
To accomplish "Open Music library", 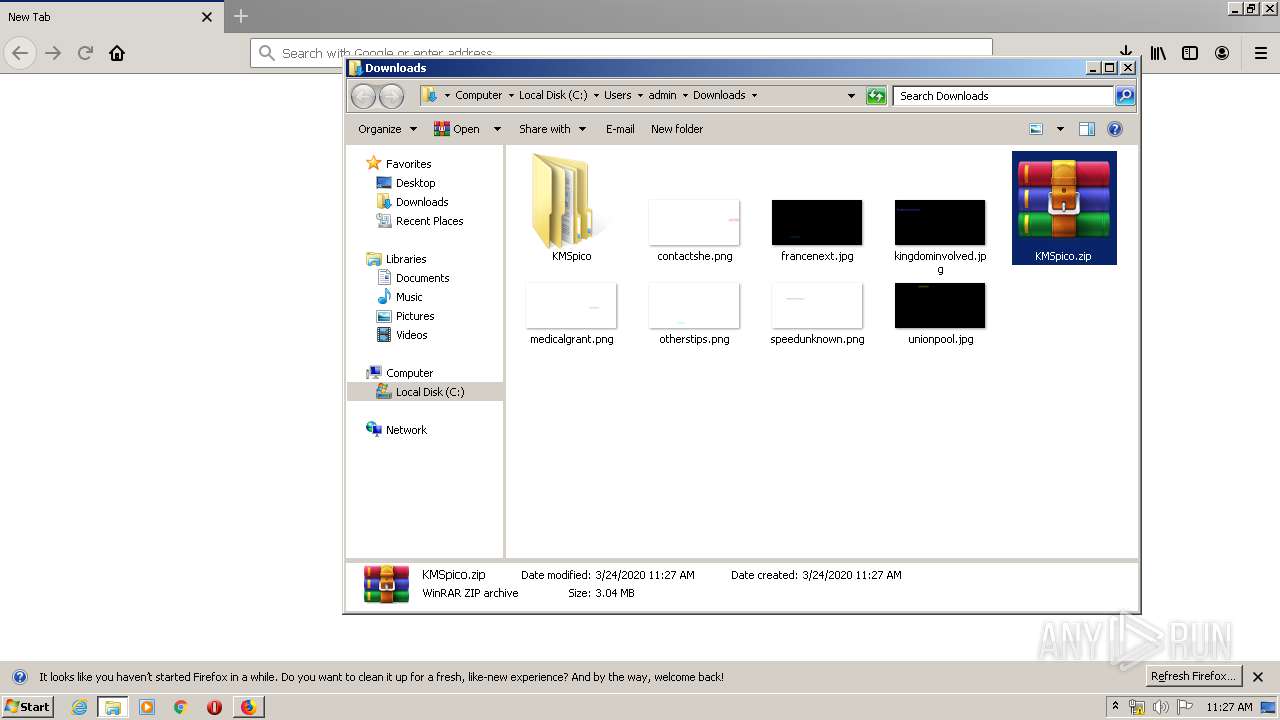I will (x=400, y=297).
